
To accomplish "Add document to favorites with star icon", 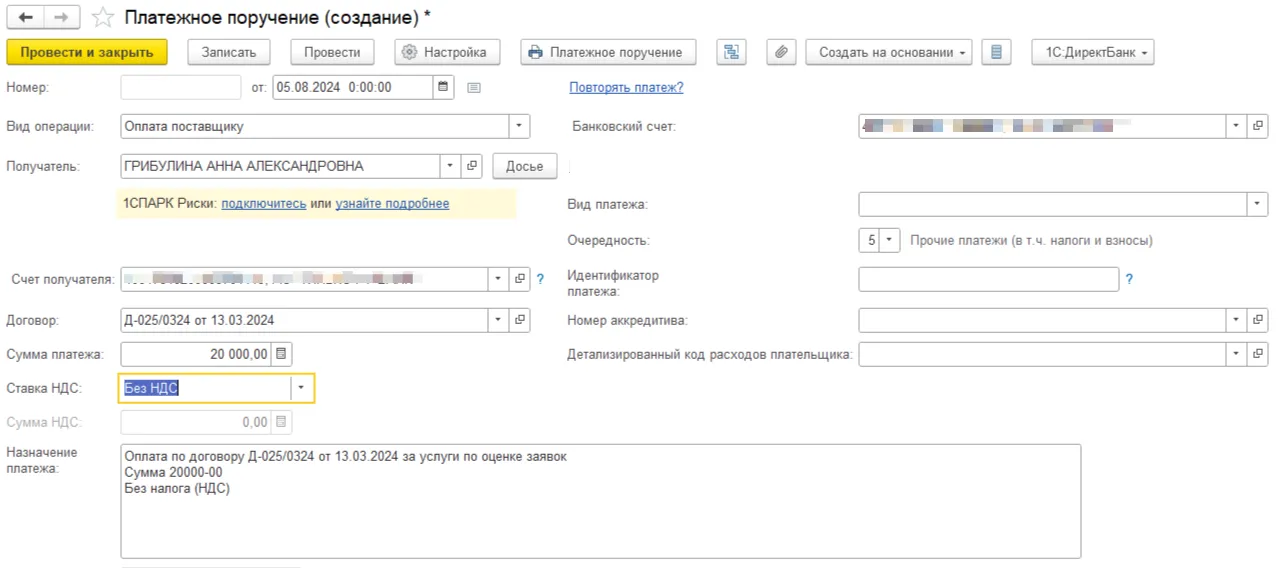I will coord(102,17).
